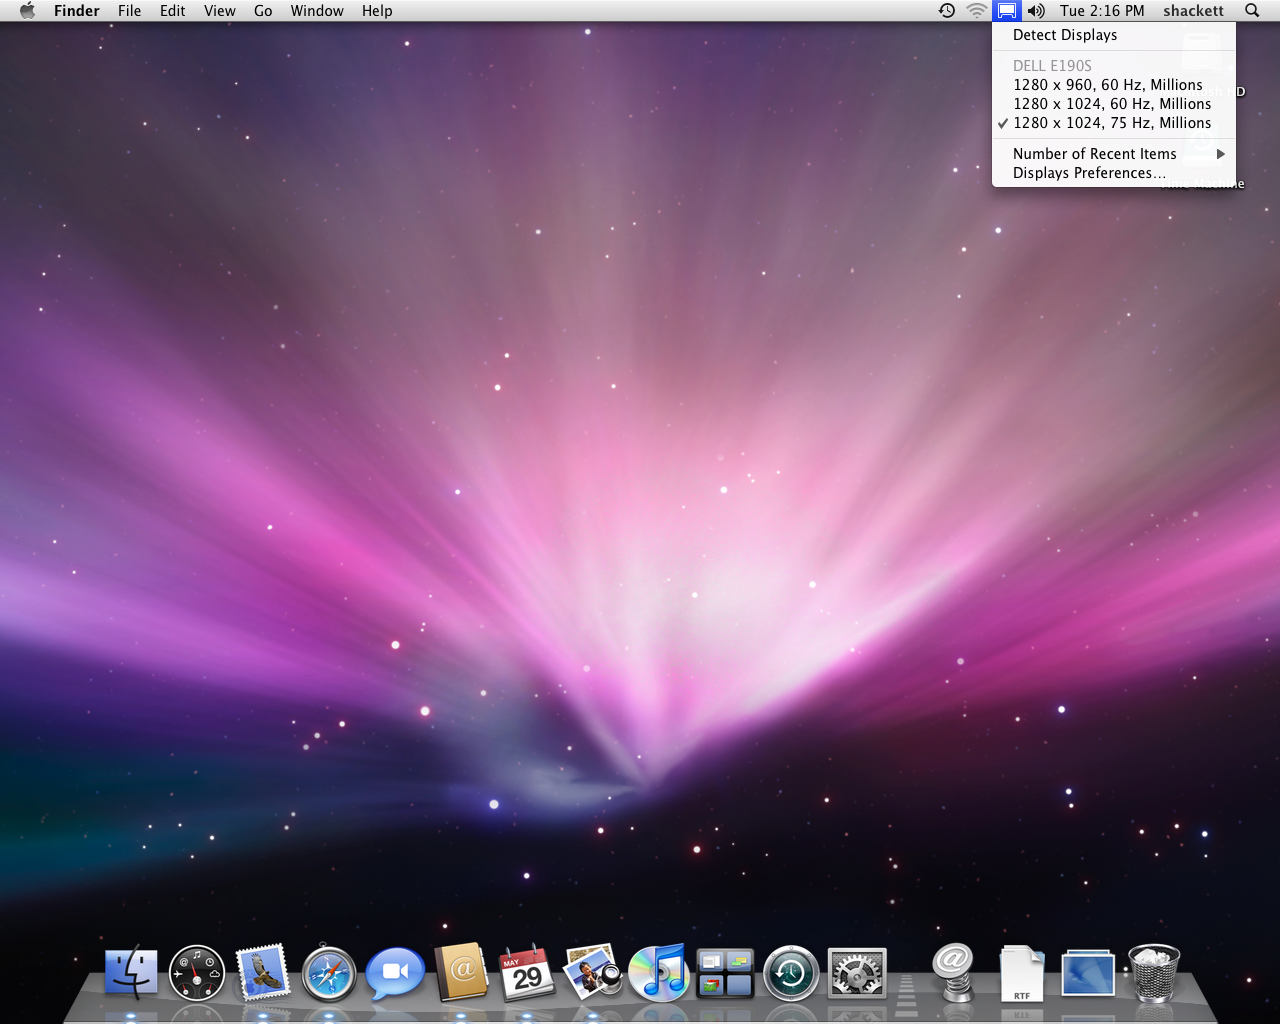Open the shackett user menu
The height and width of the screenshot is (1024, 1280).
pyautogui.click(x=1193, y=11)
